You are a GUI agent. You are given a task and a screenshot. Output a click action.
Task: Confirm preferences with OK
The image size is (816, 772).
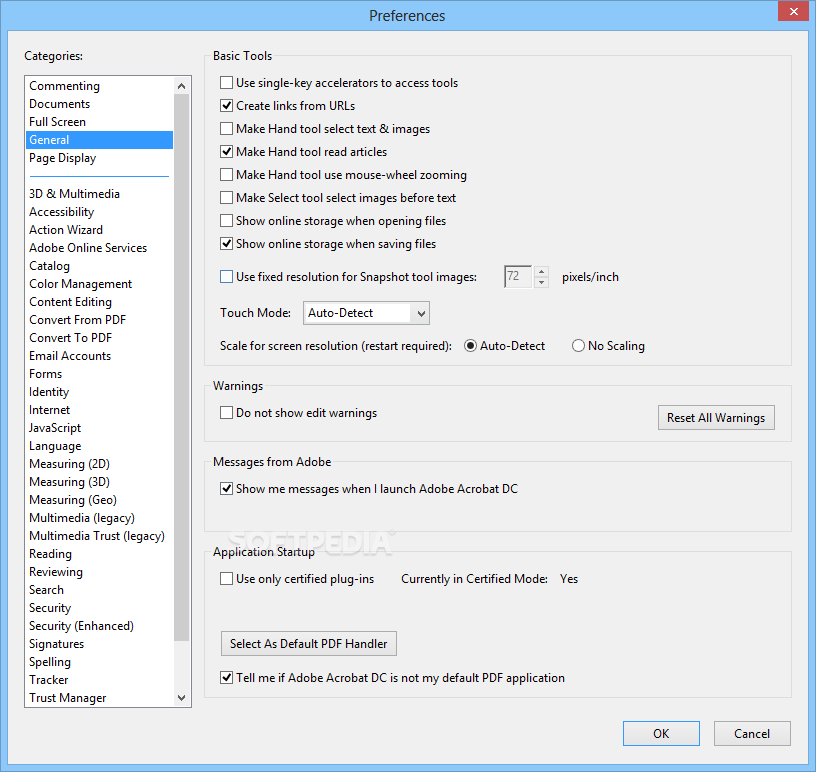(x=661, y=733)
